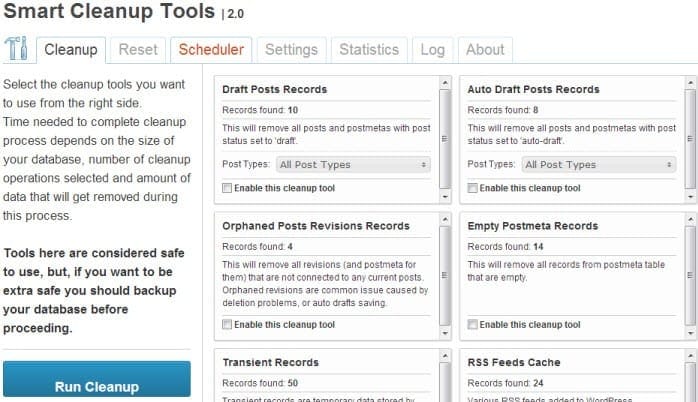The width and height of the screenshot is (698, 402).
Task: Enable the Draft Posts Records cleanup tool
Action: [x=227, y=188]
